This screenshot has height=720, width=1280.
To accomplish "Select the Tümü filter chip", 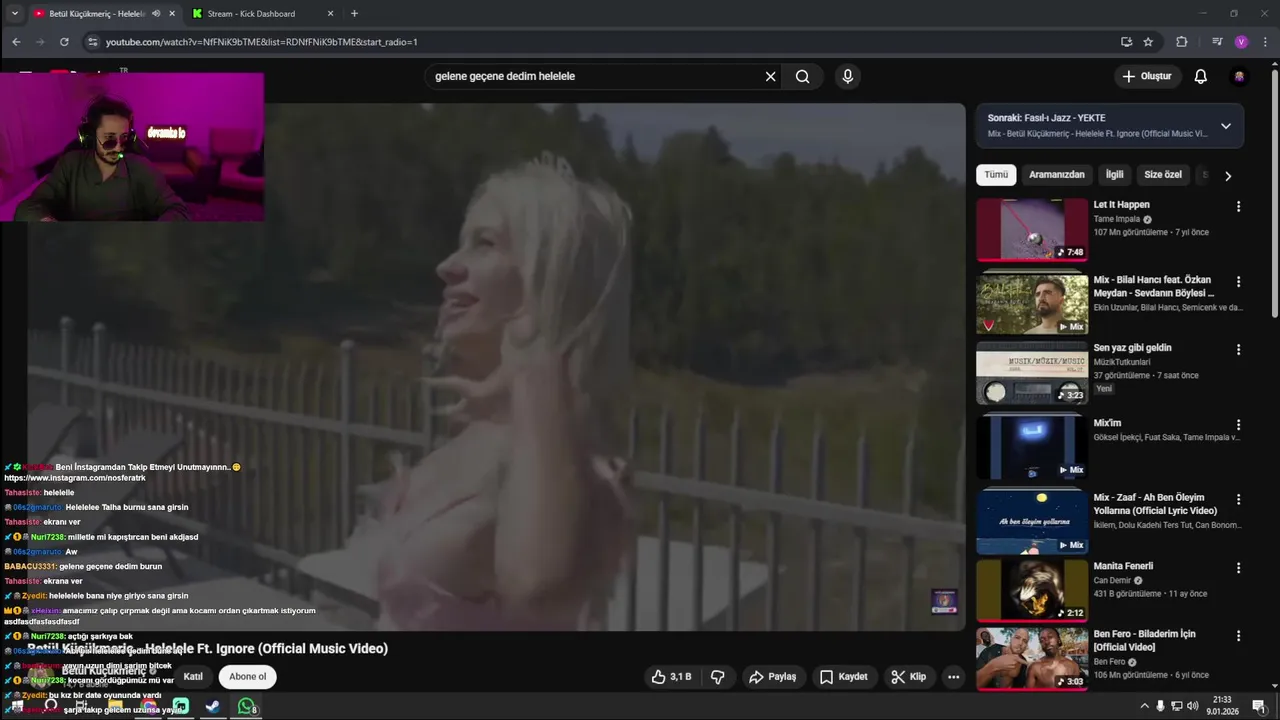I will [996, 175].
